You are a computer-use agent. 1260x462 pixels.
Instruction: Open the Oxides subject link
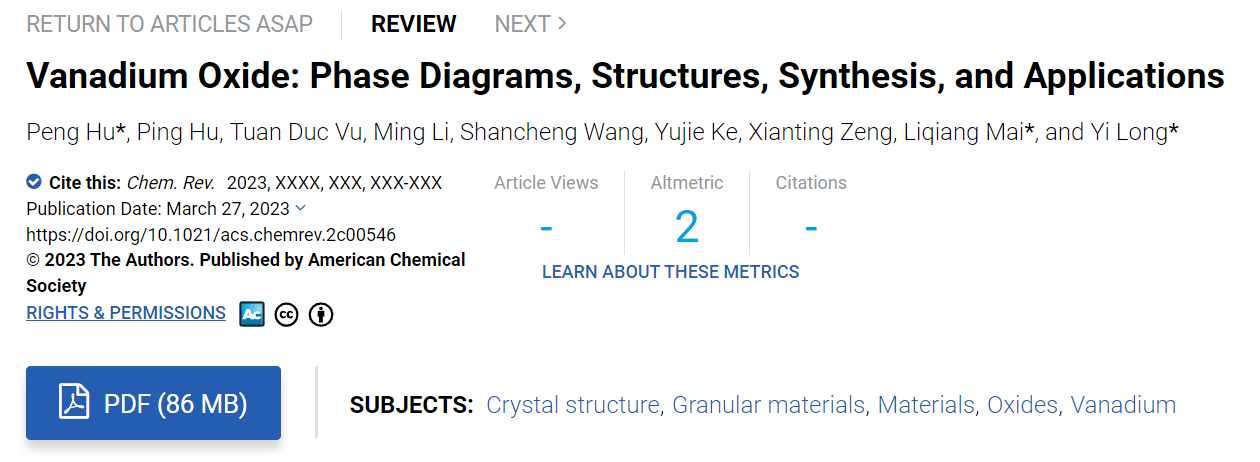[1022, 405]
